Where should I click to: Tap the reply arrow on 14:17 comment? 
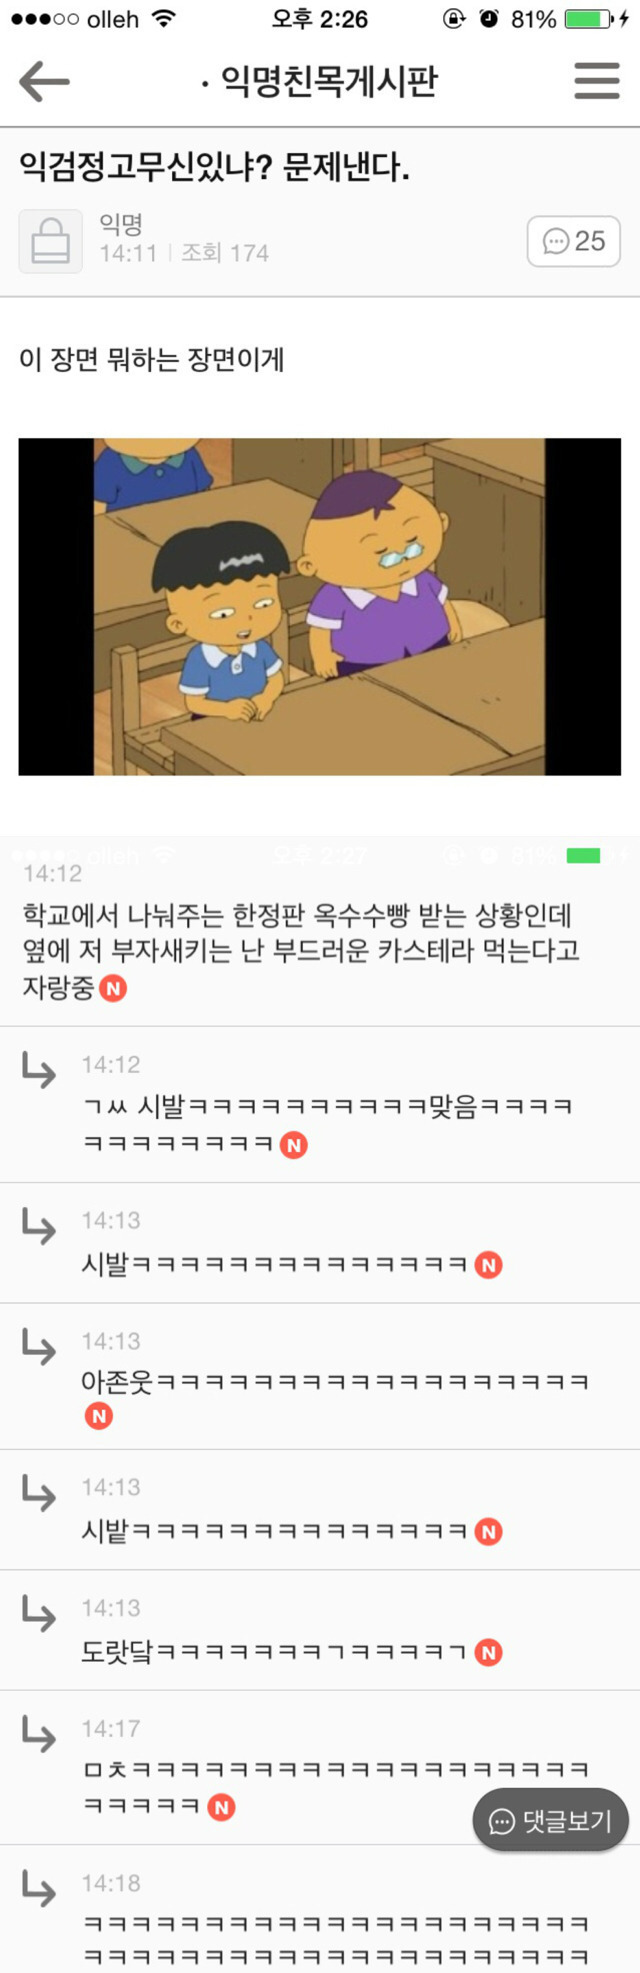39,1734
